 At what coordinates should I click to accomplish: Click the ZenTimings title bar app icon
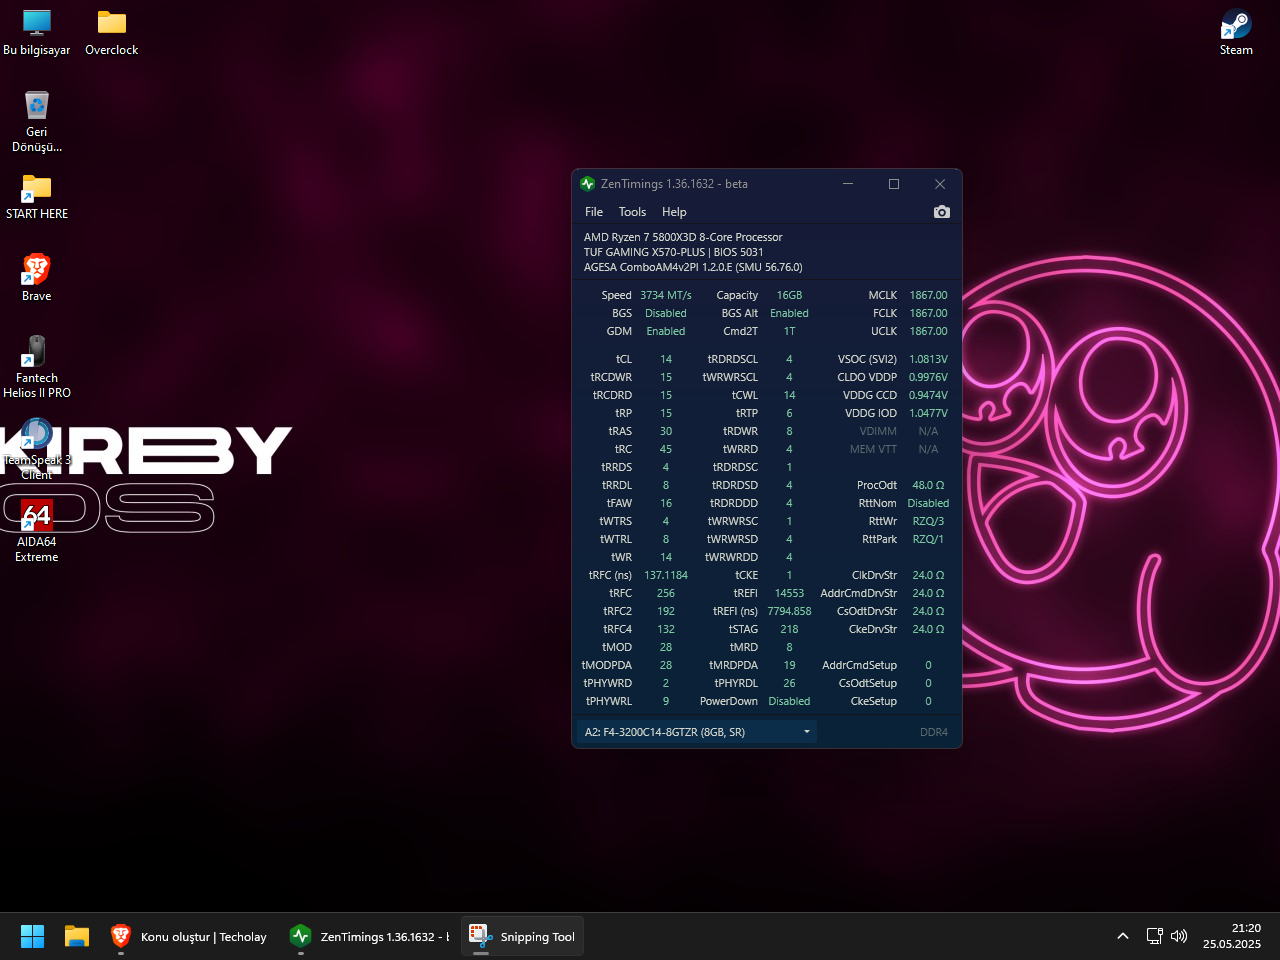(587, 184)
